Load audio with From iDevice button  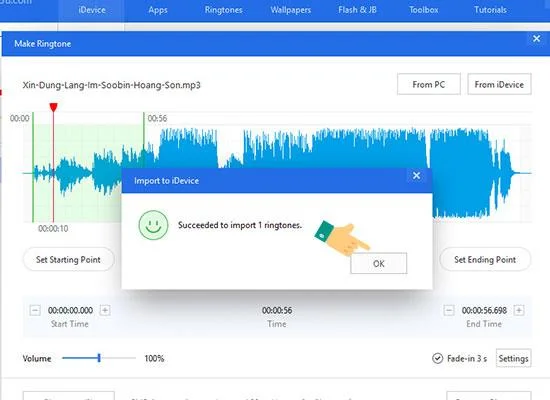499,84
